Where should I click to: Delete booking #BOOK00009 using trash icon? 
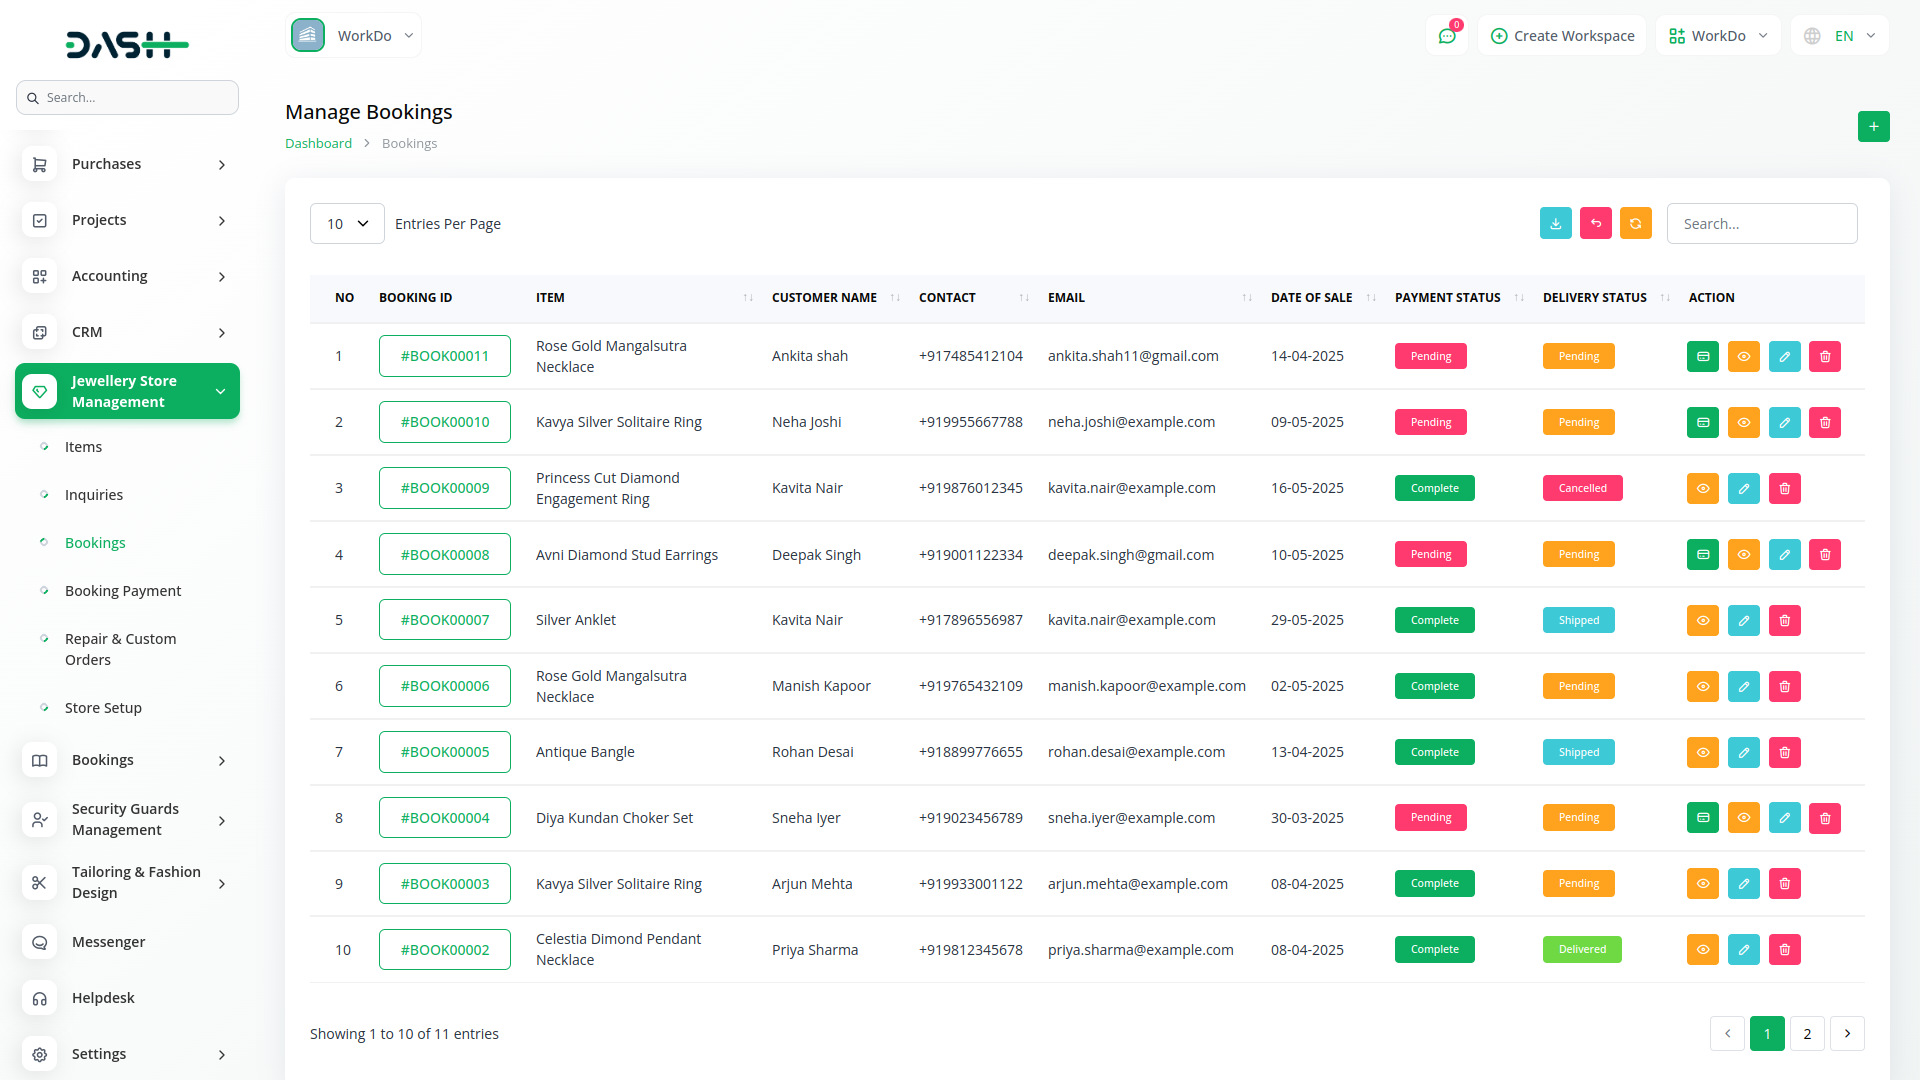click(1784, 489)
